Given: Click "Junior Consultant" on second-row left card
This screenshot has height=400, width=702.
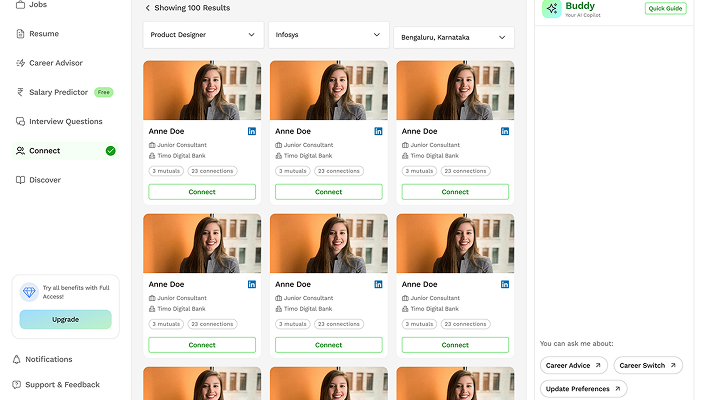Looking at the screenshot, I should [182, 298].
